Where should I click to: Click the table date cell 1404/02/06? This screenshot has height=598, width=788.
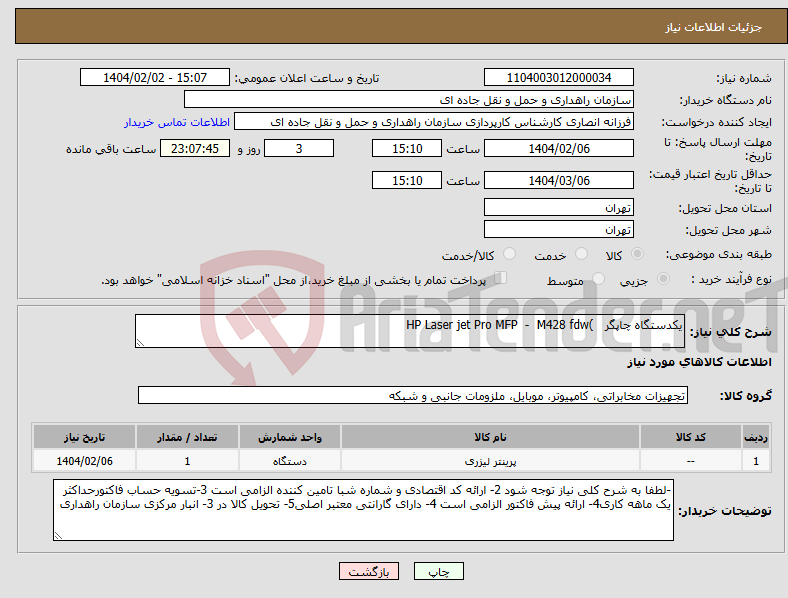[84, 461]
